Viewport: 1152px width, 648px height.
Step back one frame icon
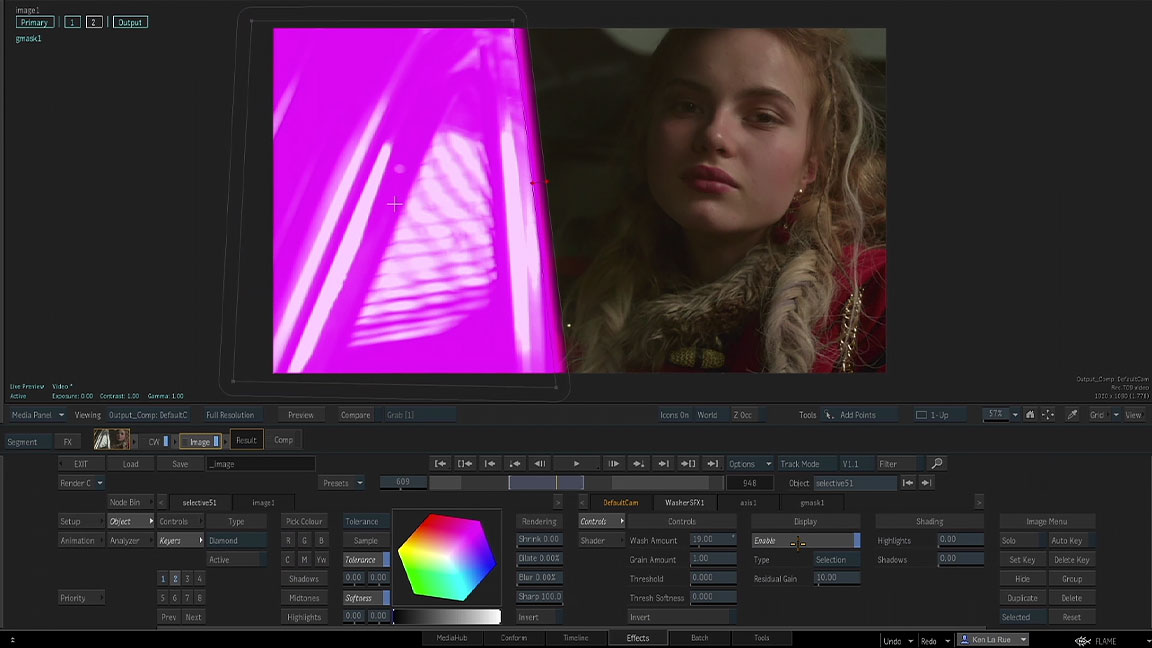539,464
